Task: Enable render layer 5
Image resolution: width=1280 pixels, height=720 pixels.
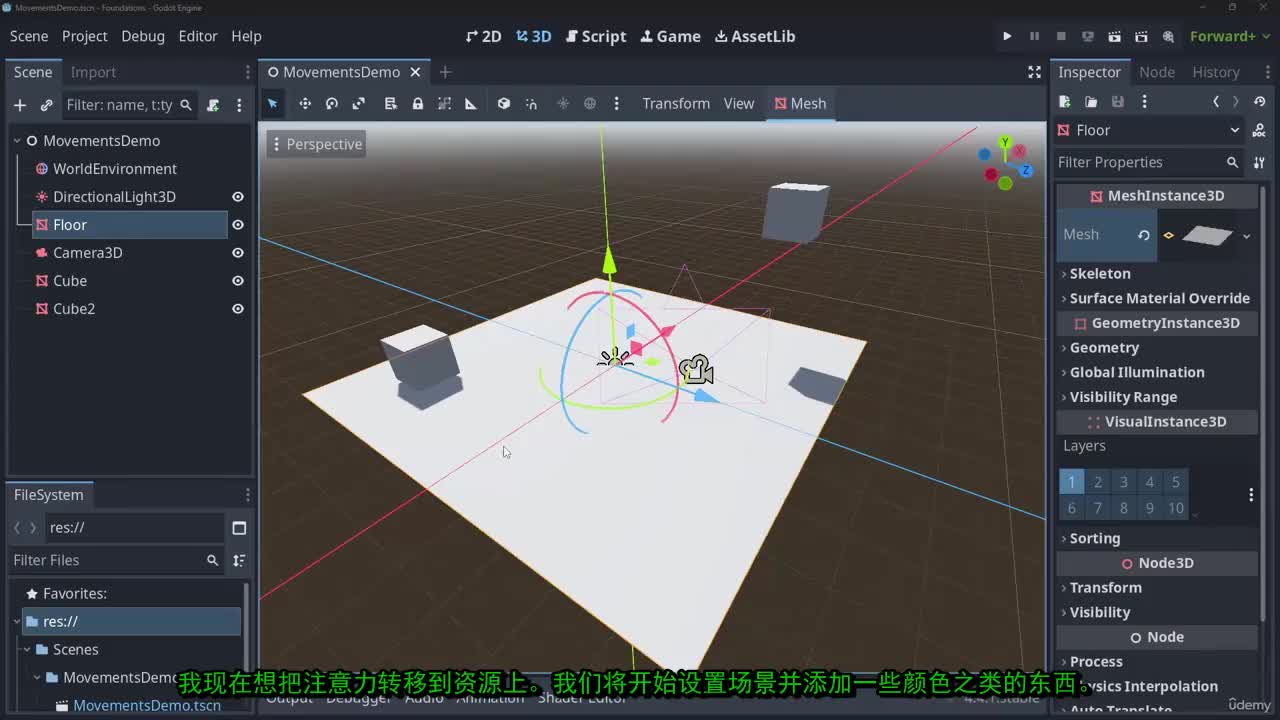Action: click(x=1176, y=482)
